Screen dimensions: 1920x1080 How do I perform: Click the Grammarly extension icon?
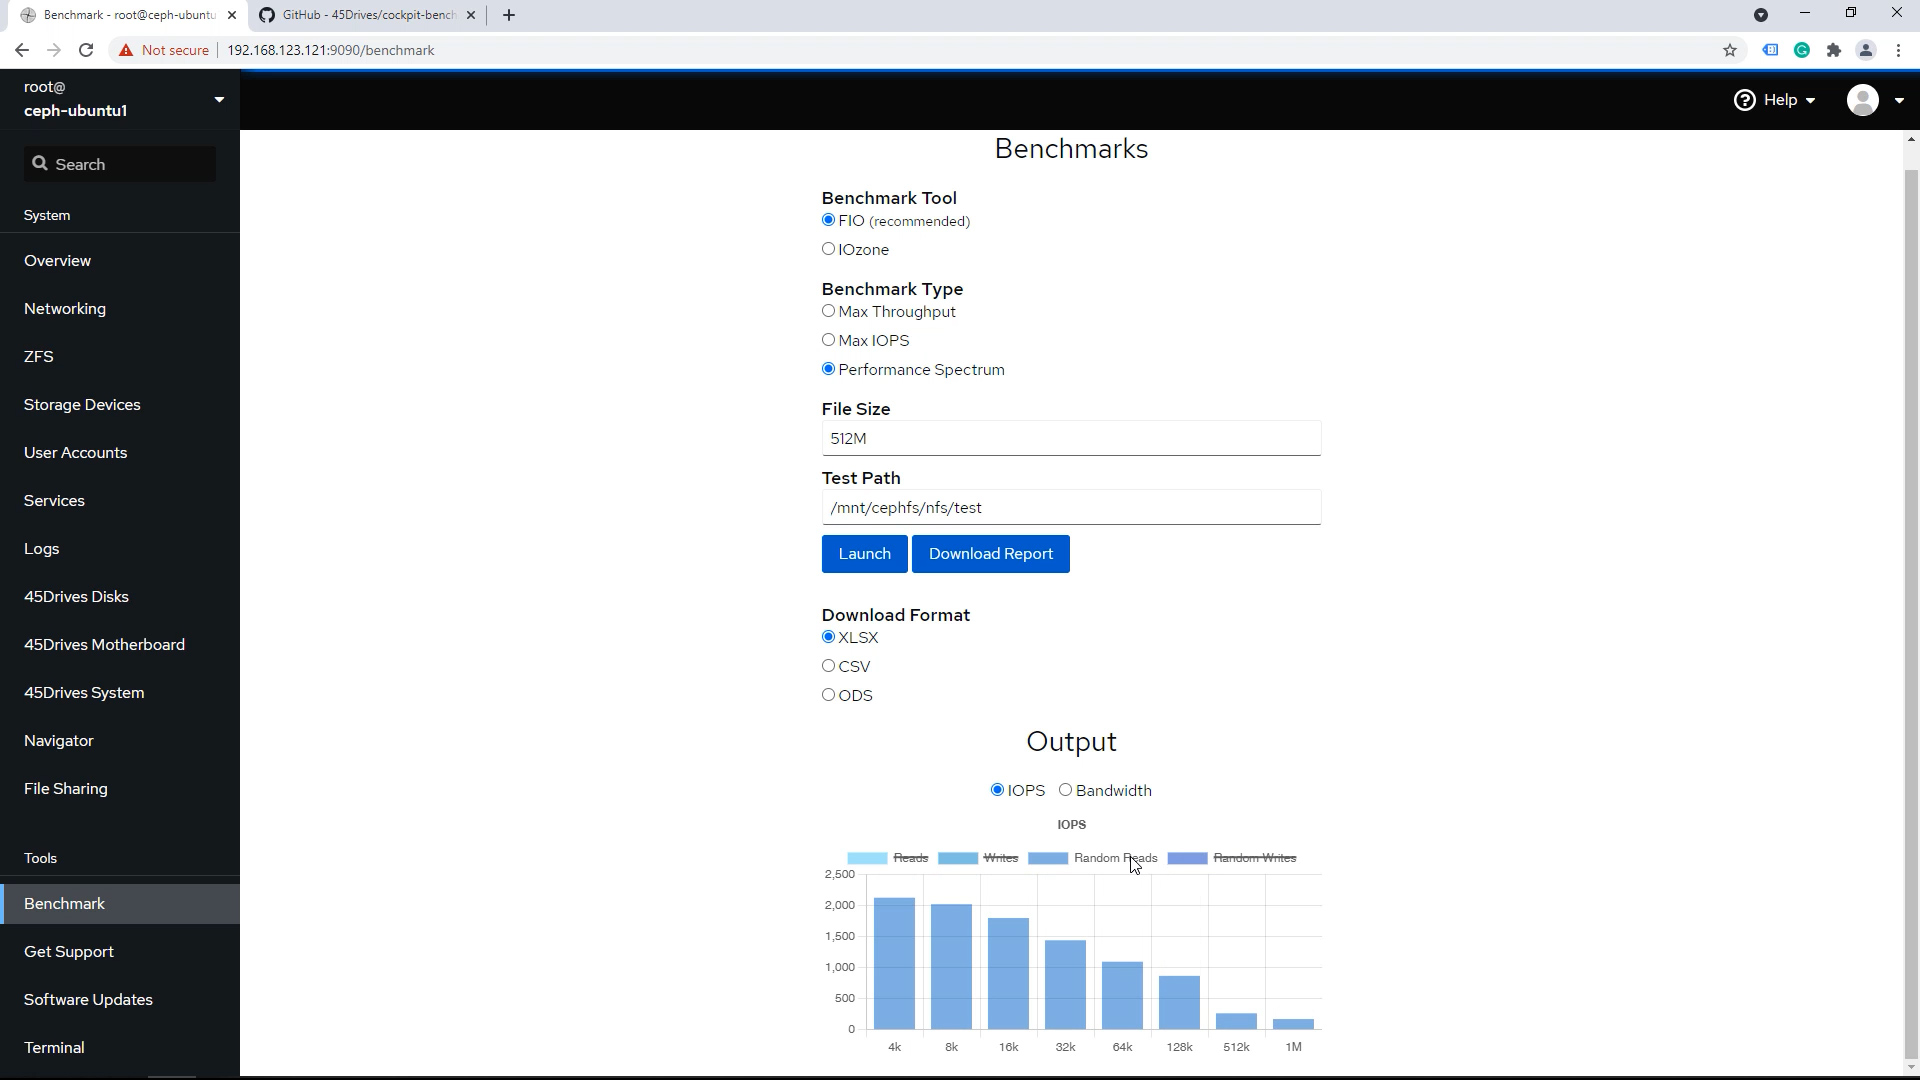point(1802,50)
